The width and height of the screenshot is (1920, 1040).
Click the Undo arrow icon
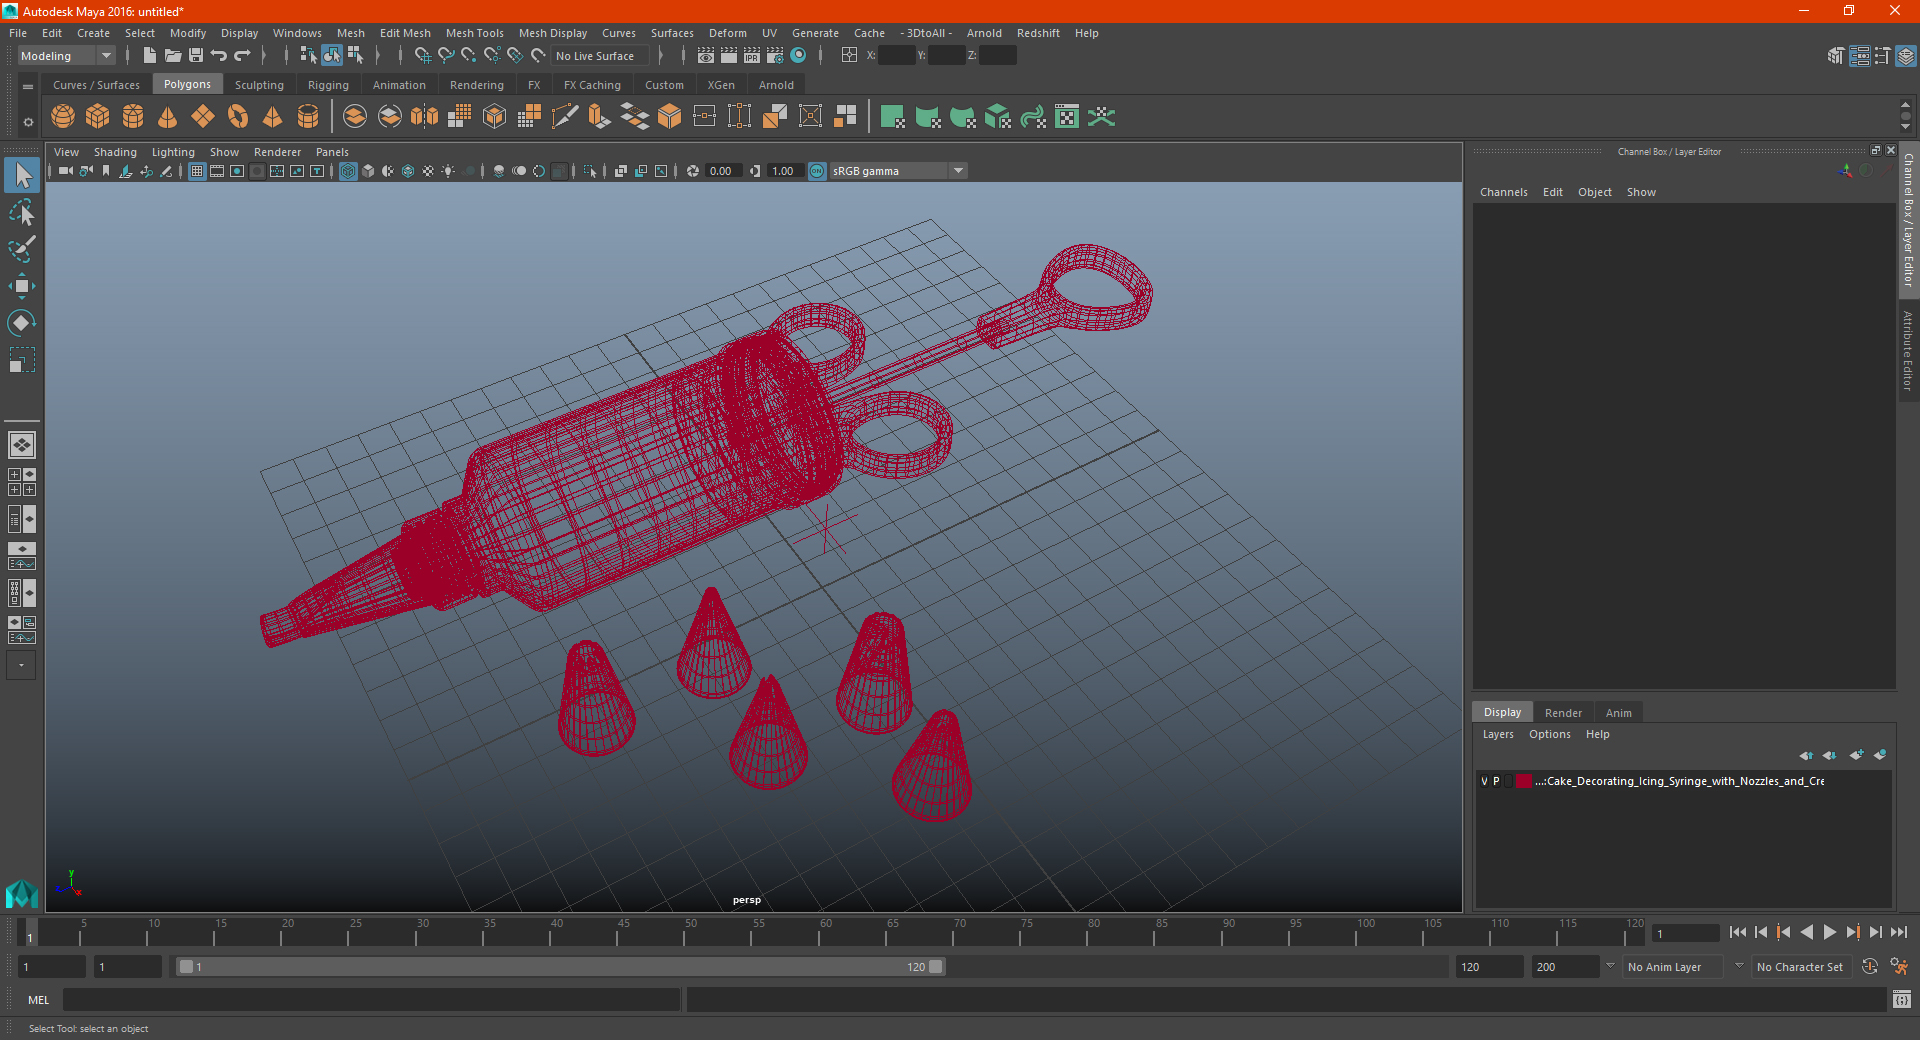[219, 56]
